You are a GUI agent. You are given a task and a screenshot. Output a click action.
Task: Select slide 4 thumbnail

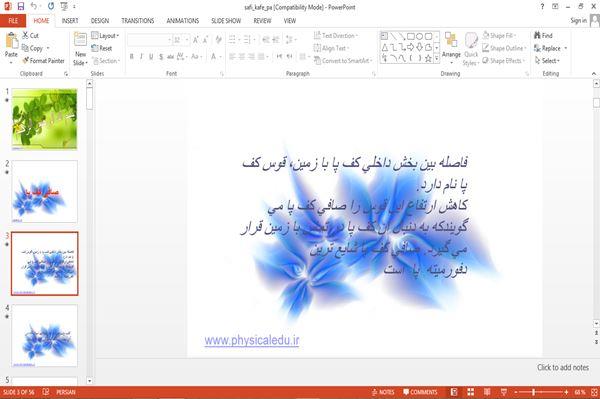44,335
